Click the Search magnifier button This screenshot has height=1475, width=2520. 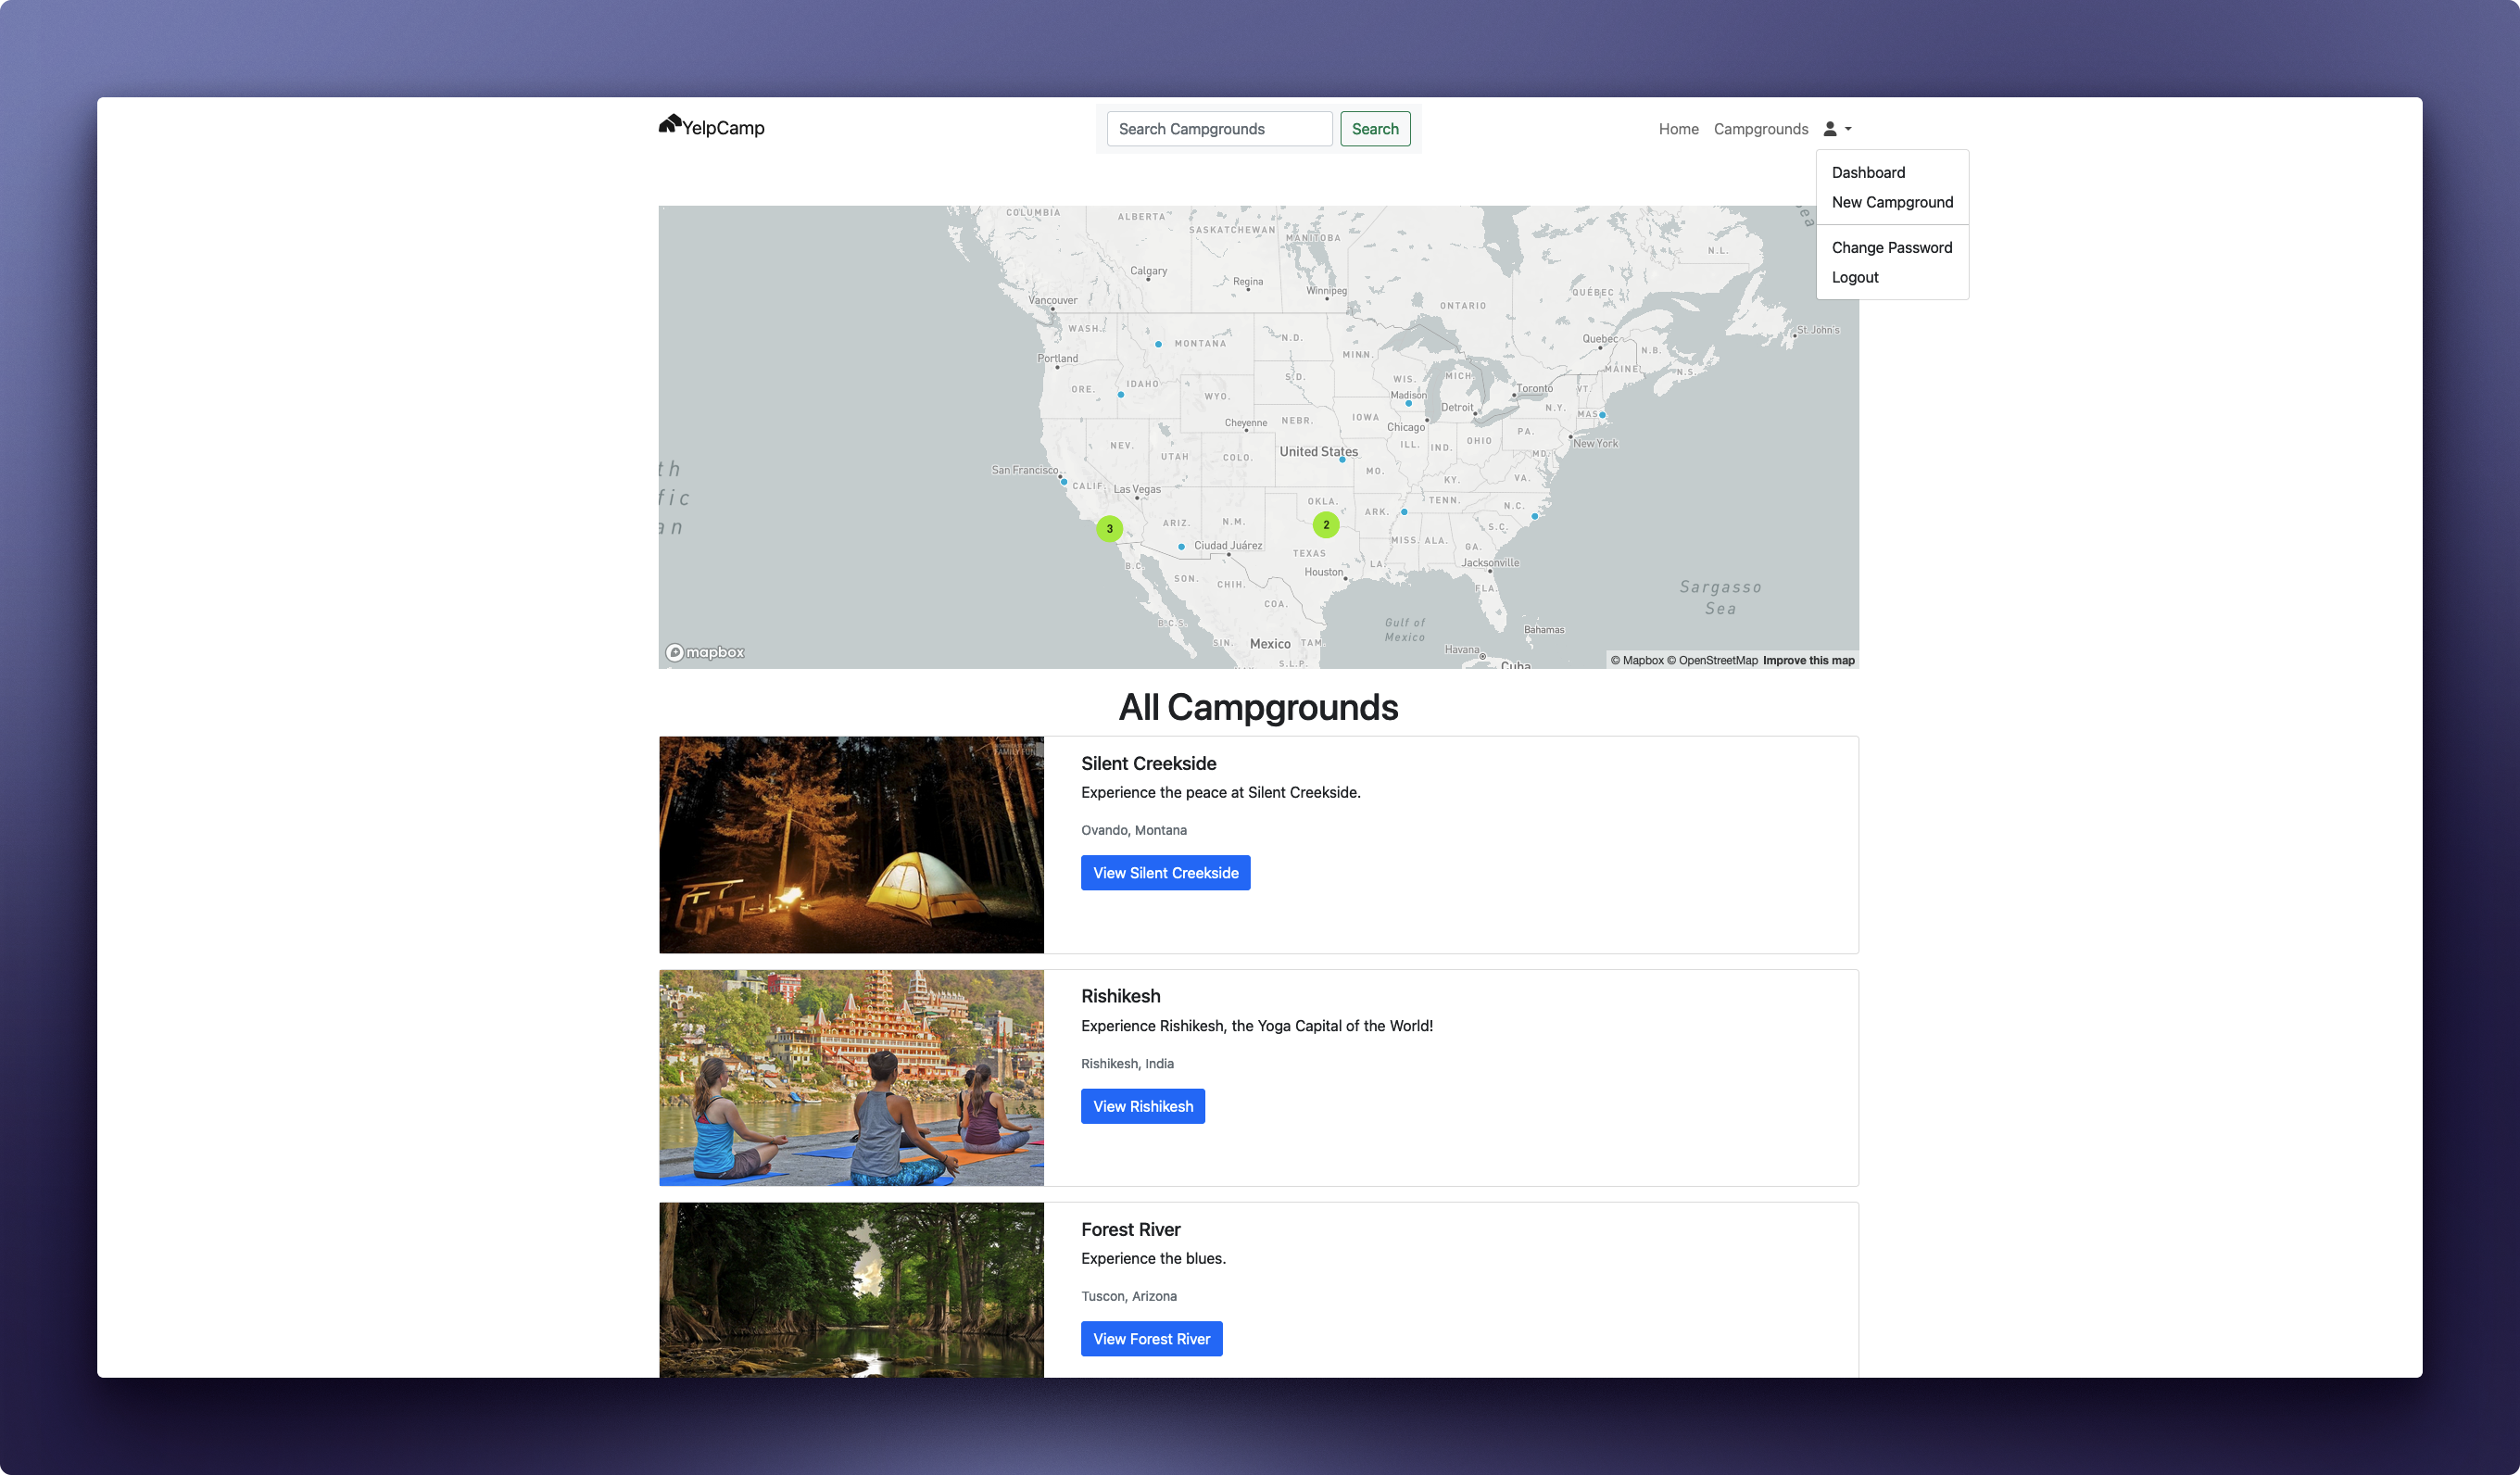[x=1376, y=128]
